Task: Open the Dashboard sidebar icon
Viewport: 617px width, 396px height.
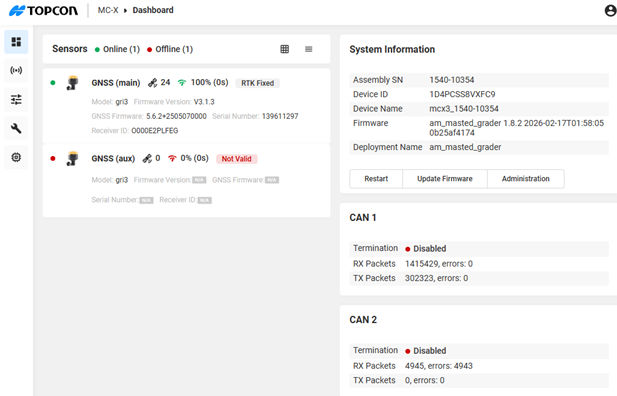Action: tap(16, 42)
